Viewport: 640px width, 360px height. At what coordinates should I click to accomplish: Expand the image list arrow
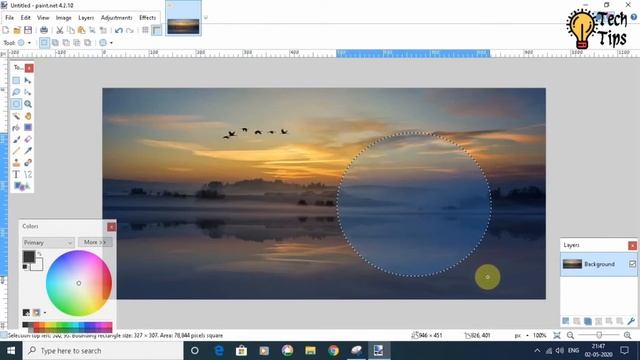206,18
